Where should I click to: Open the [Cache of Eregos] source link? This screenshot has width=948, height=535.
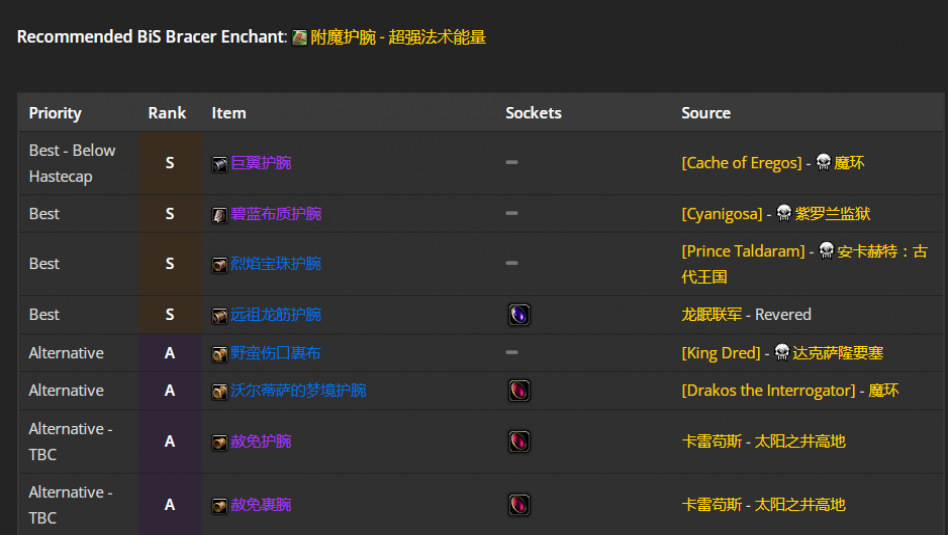(741, 163)
